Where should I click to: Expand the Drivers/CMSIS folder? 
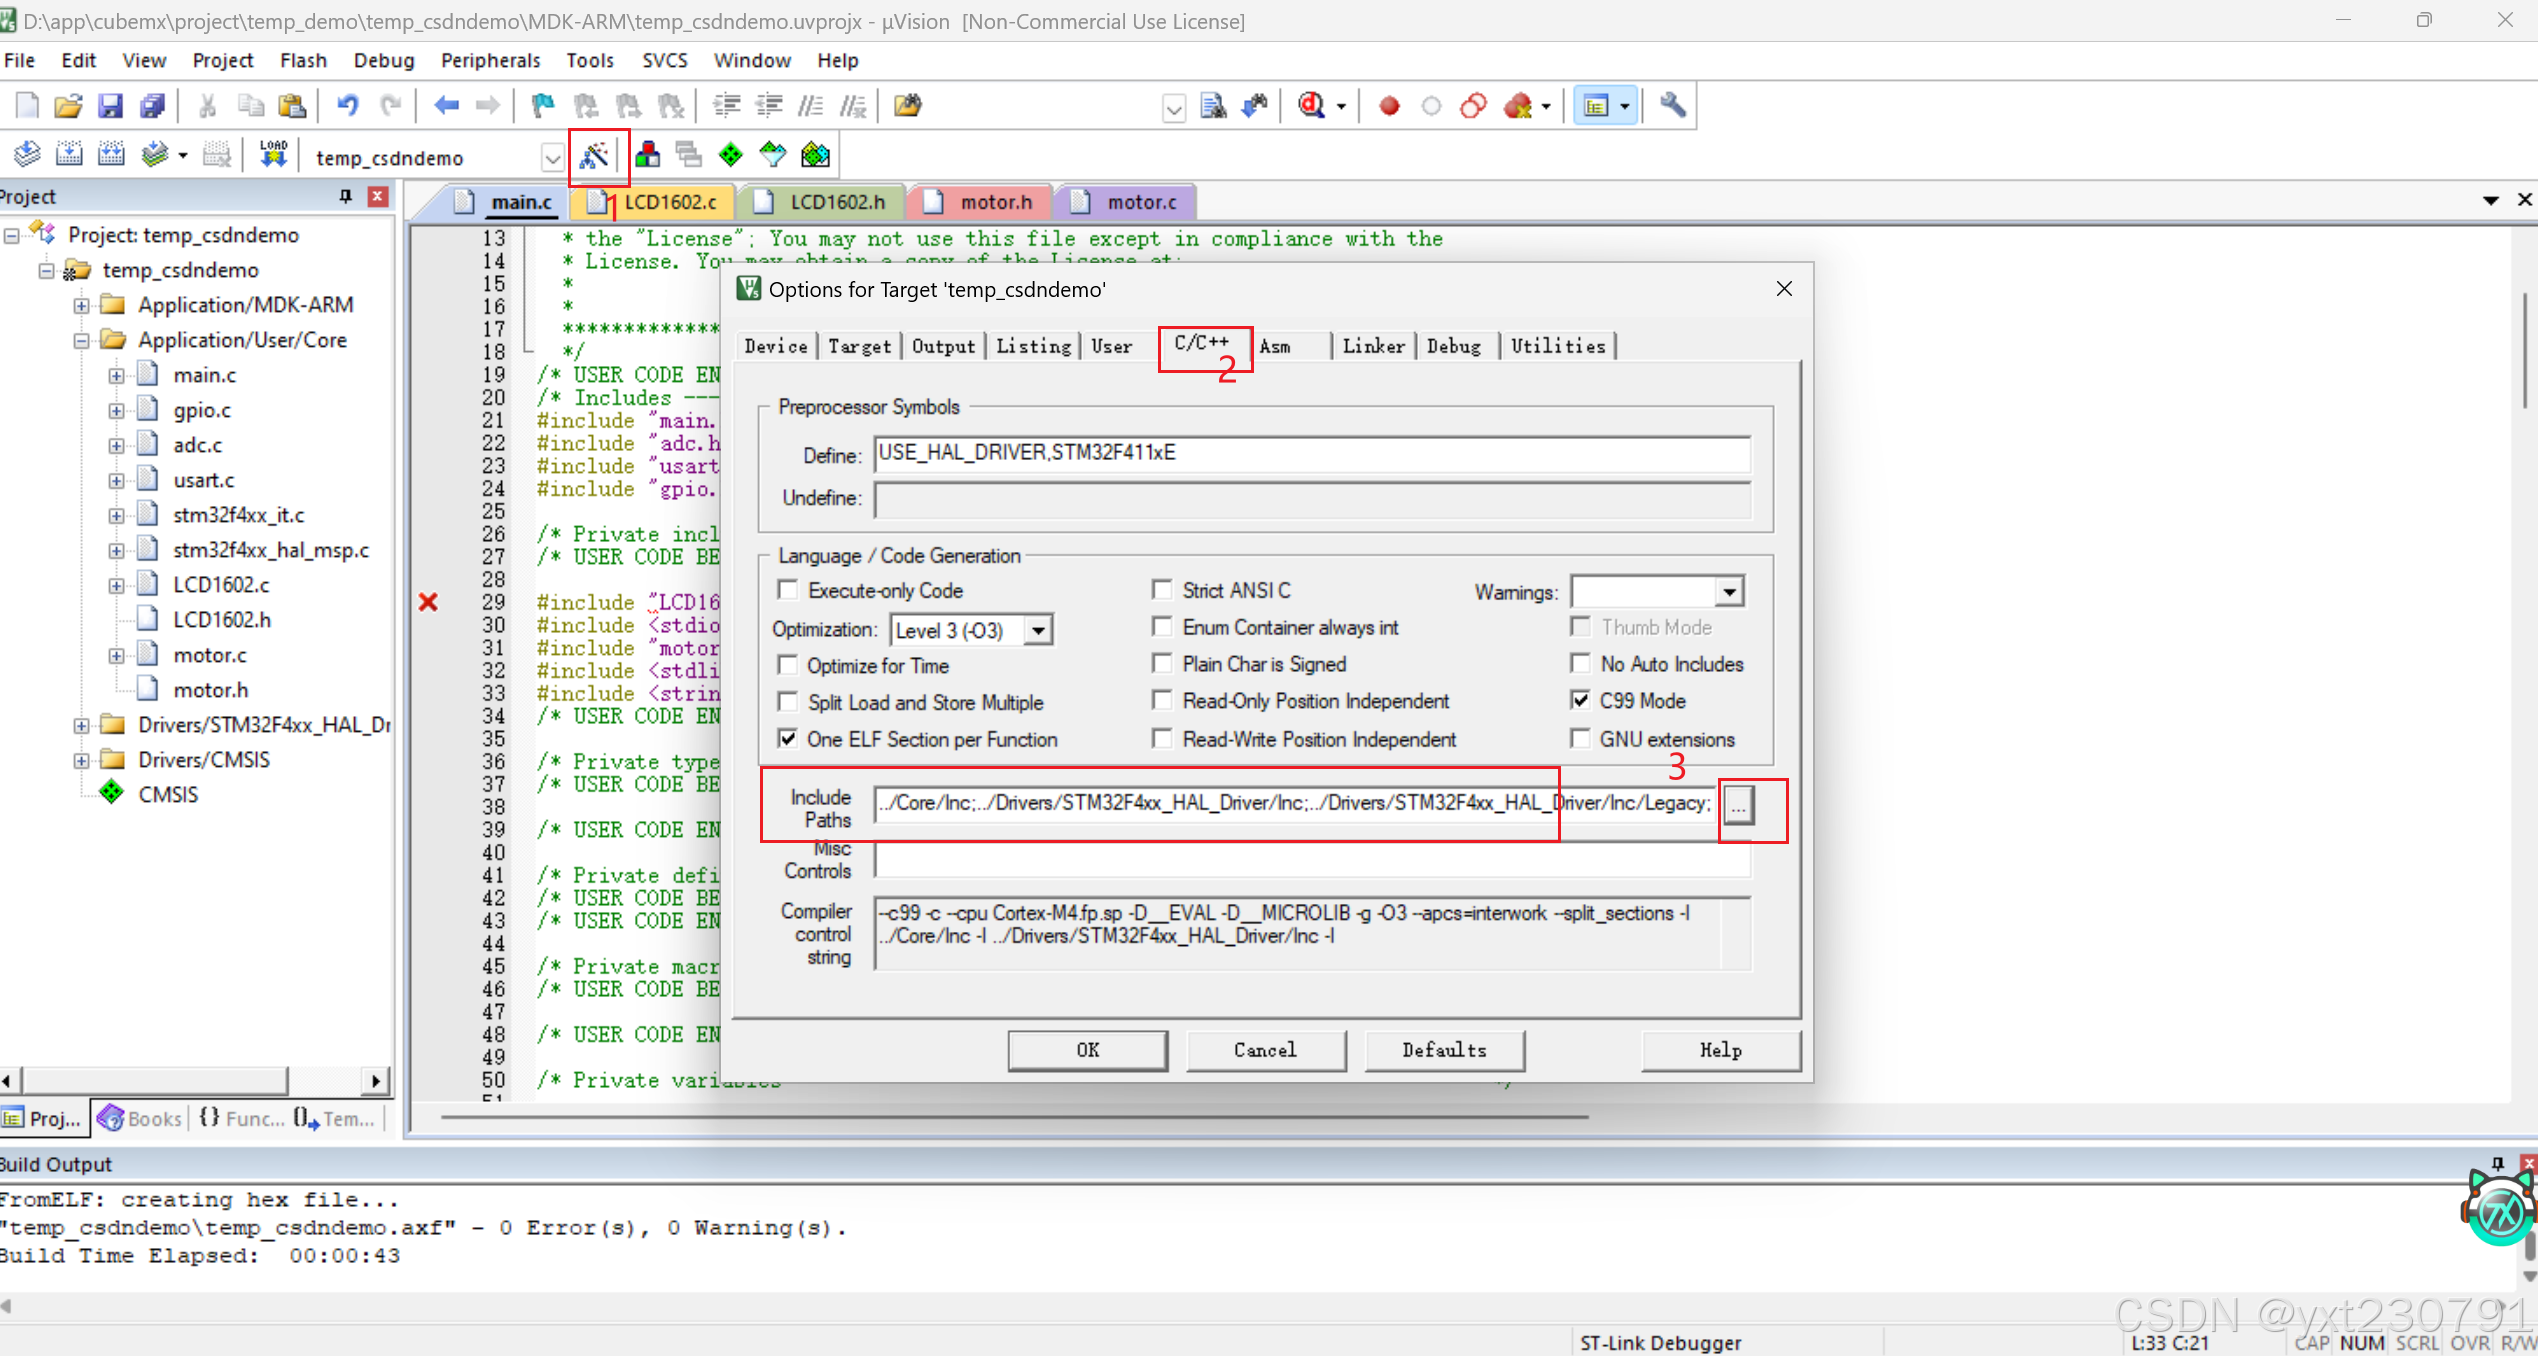(x=82, y=760)
